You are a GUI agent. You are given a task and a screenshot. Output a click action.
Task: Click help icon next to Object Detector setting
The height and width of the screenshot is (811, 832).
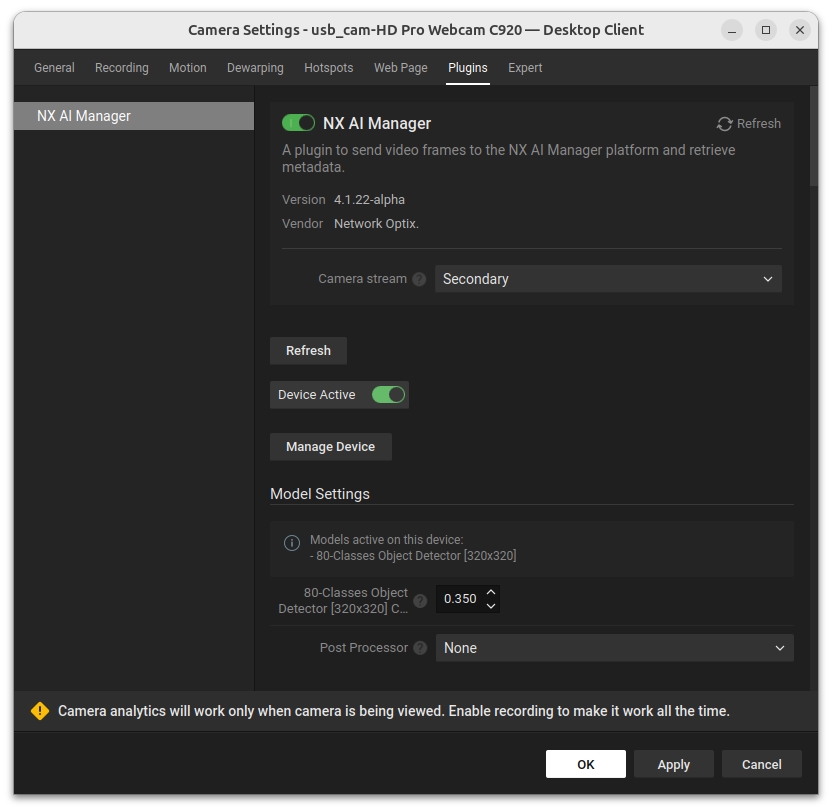420,601
